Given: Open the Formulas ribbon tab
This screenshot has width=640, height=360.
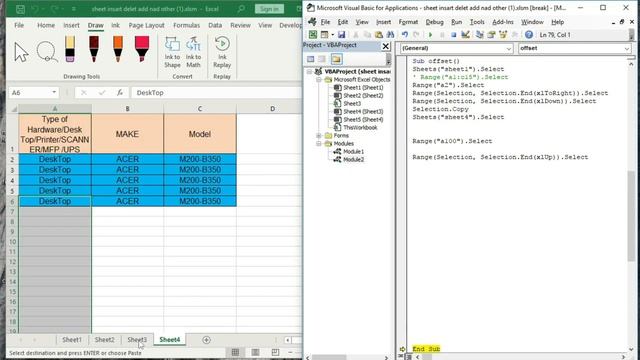Looking at the screenshot, I should (187, 25).
